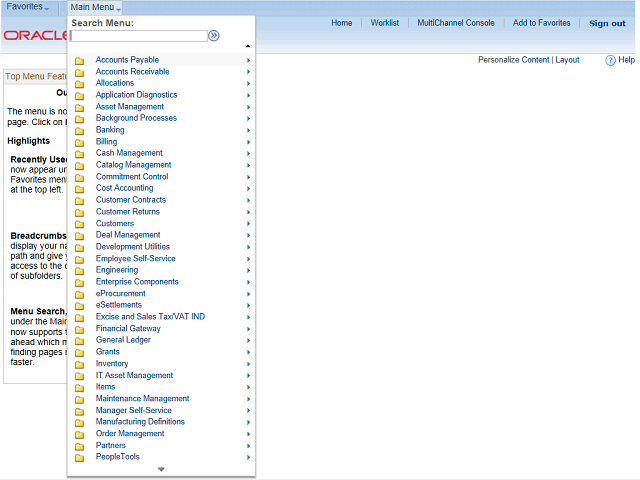Screen dimensions: 640x480
Task: Click the Help question mark icon
Action: [610, 60]
